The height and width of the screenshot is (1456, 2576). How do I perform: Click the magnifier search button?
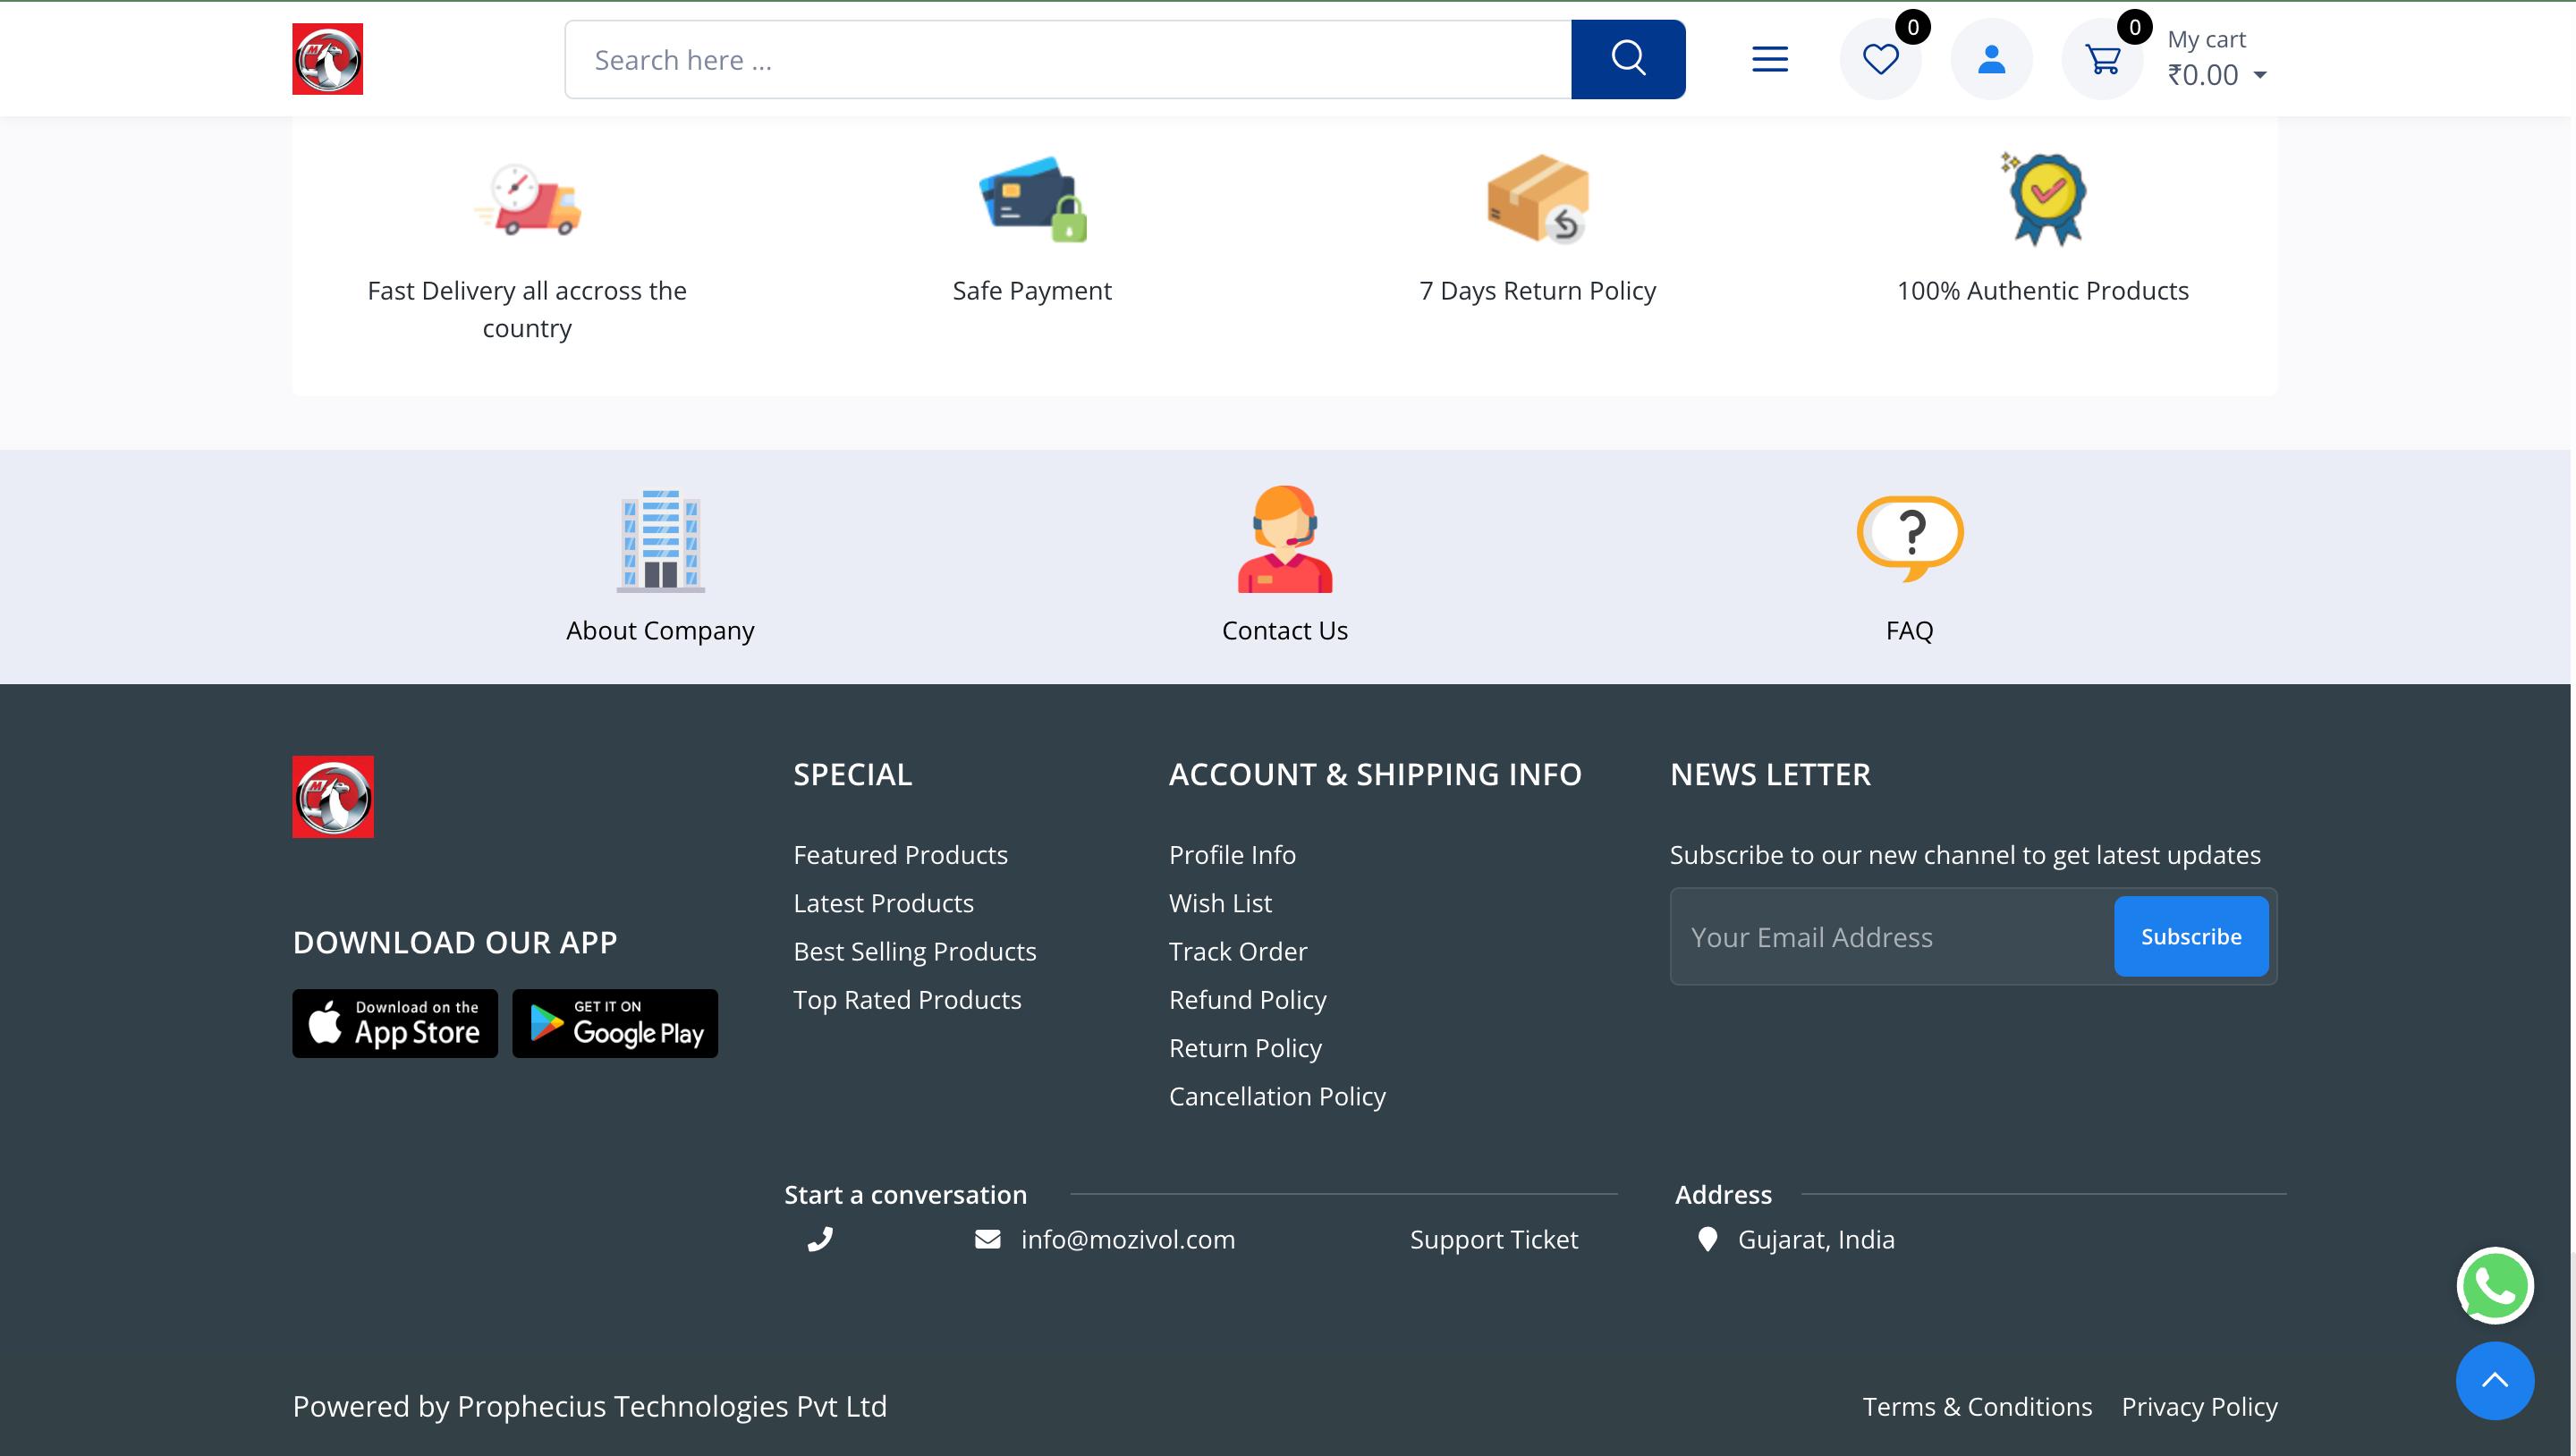tap(1627, 59)
